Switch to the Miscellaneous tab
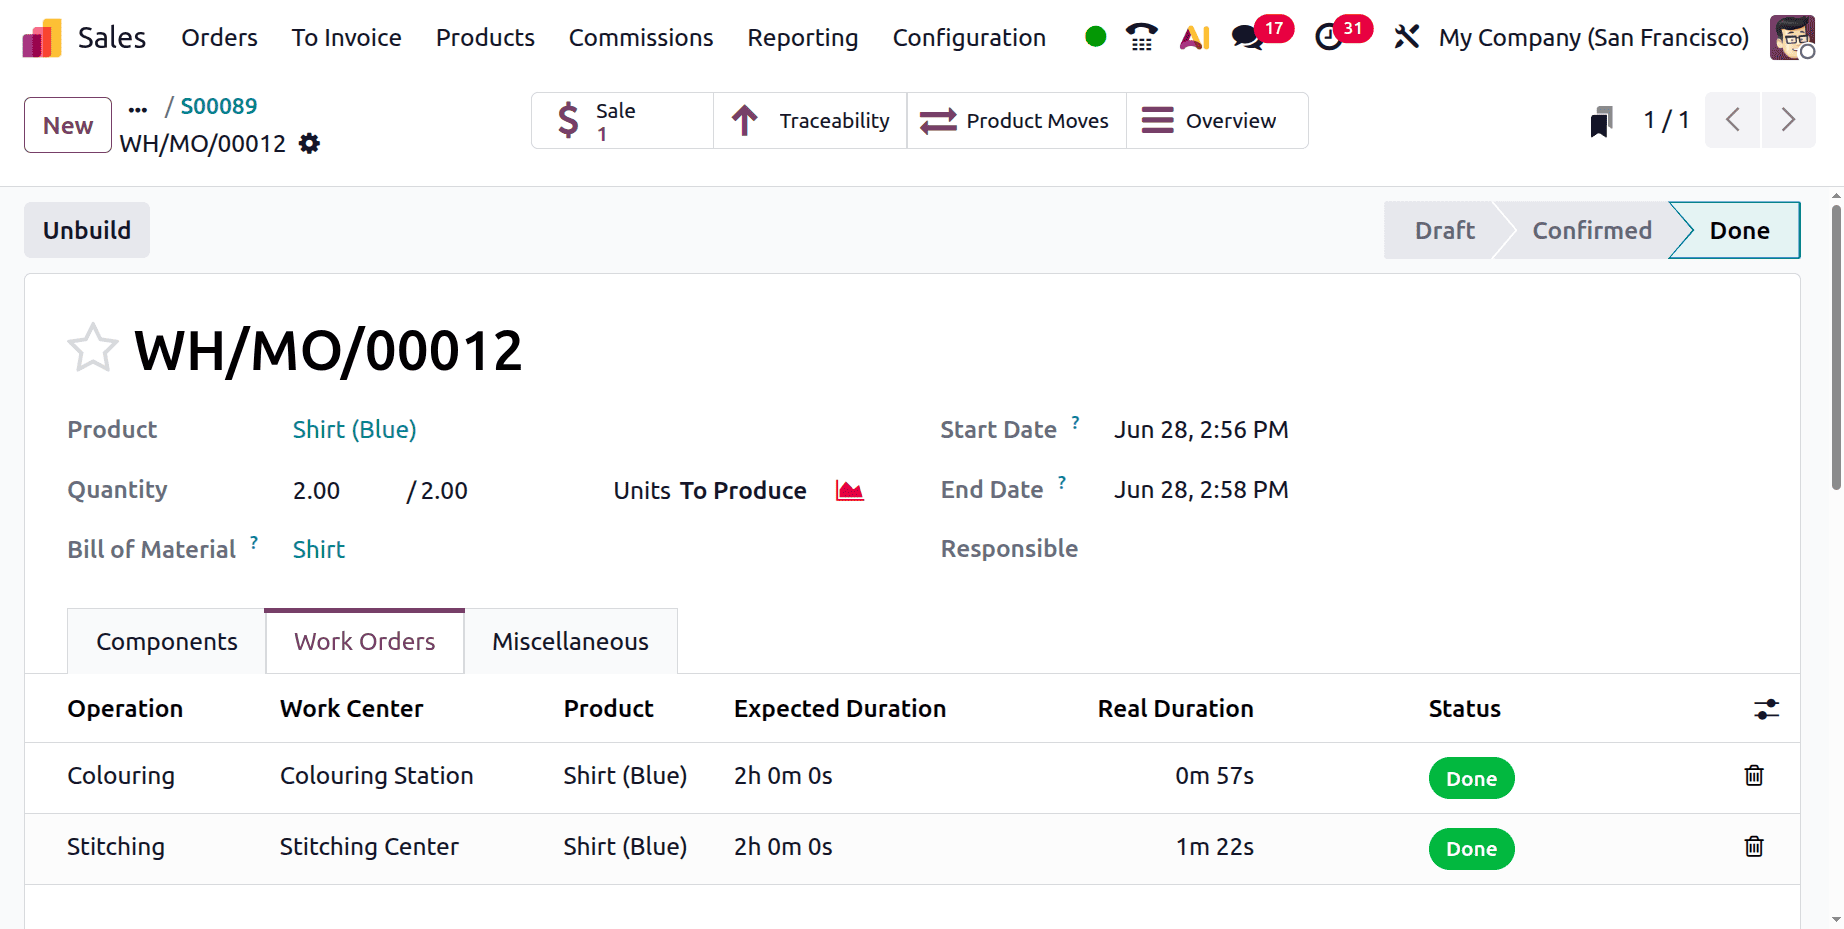 570,641
